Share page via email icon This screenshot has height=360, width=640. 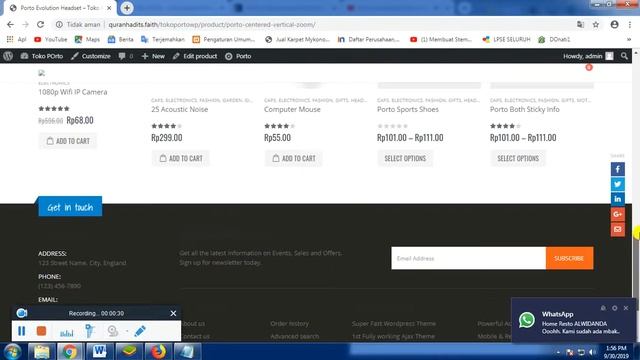pyautogui.click(x=618, y=229)
